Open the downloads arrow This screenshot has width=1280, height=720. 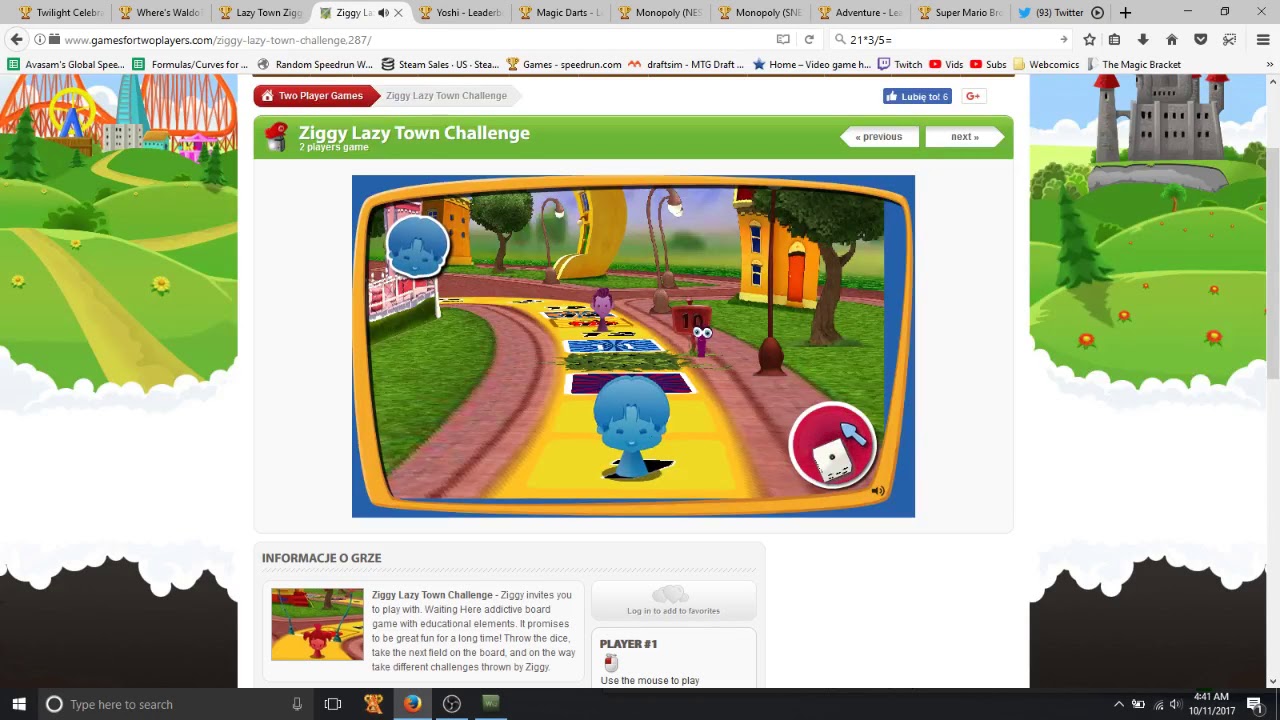point(1143,40)
